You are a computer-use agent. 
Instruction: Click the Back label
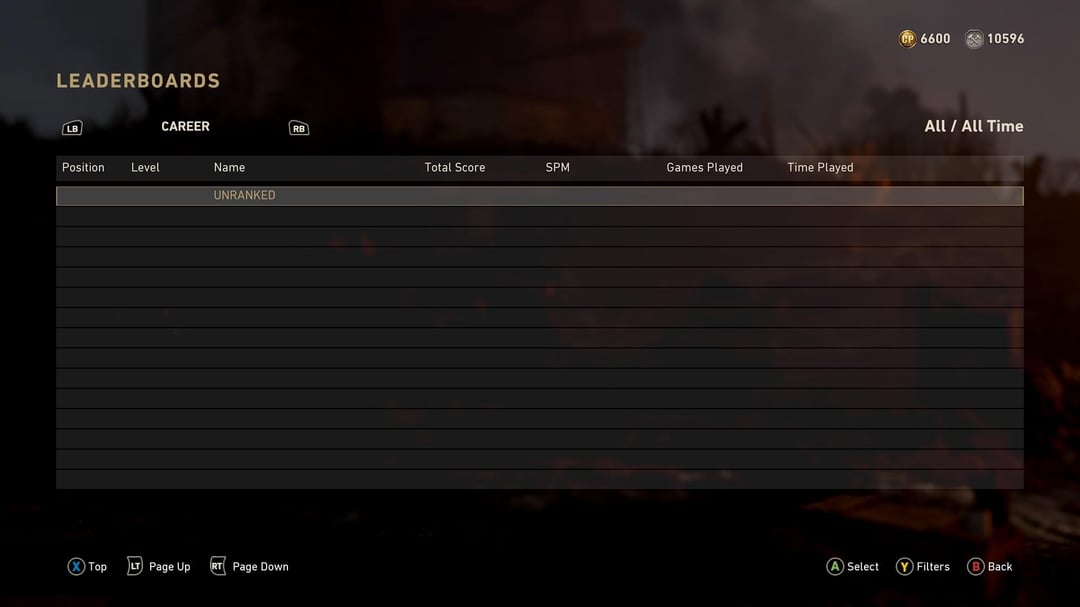(1000, 566)
